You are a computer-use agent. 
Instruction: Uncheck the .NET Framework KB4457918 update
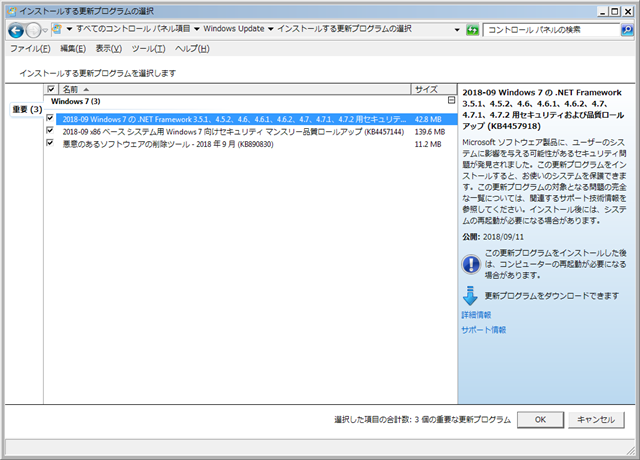click(50, 118)
